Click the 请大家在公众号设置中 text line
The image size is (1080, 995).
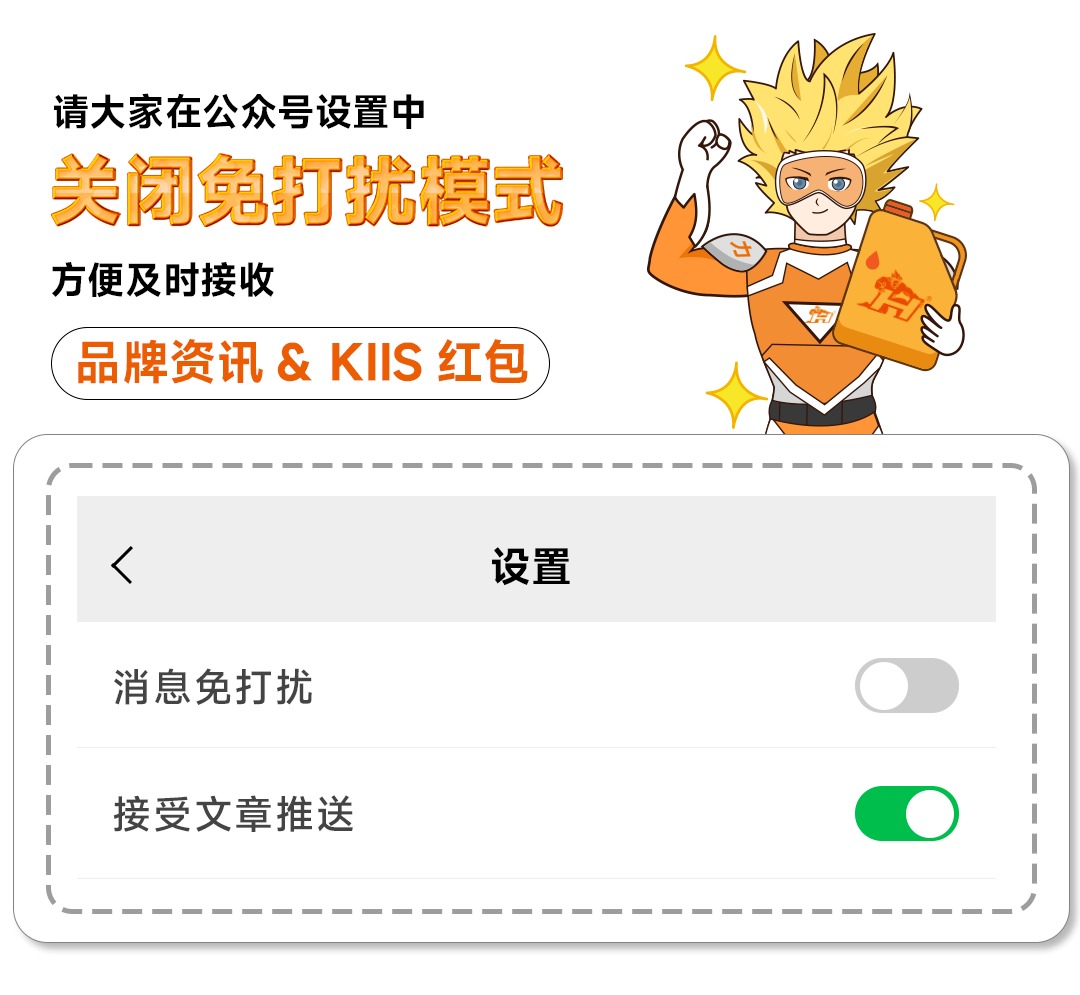239,112
